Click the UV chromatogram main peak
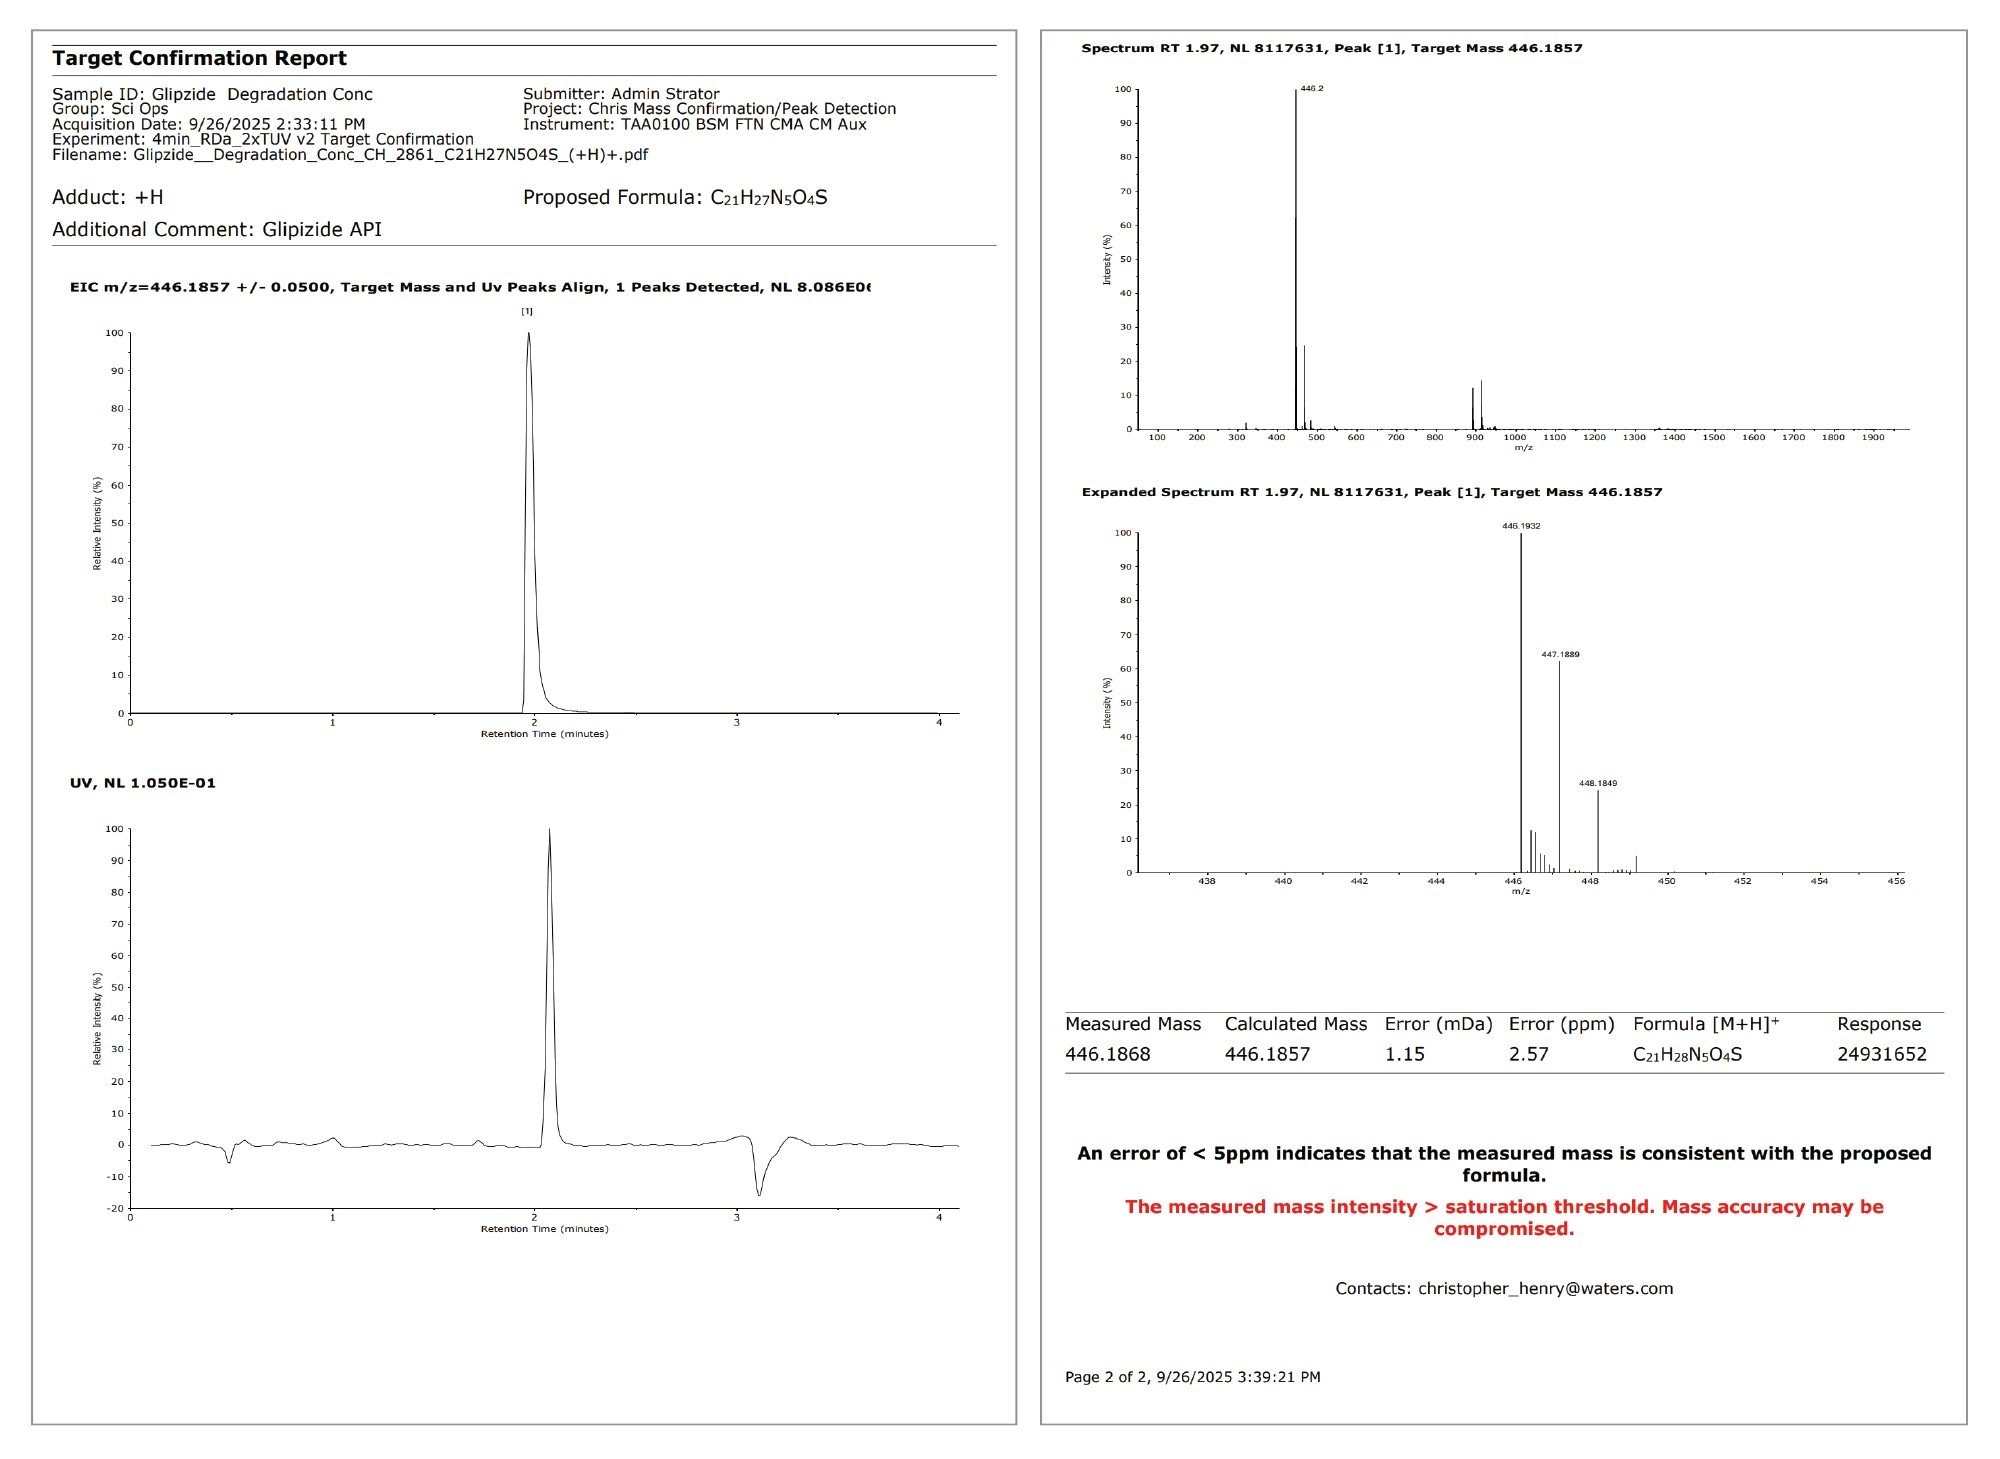Image resolution: width=2000 pixels, height=1459 pixels. click(x=549, y=830)
